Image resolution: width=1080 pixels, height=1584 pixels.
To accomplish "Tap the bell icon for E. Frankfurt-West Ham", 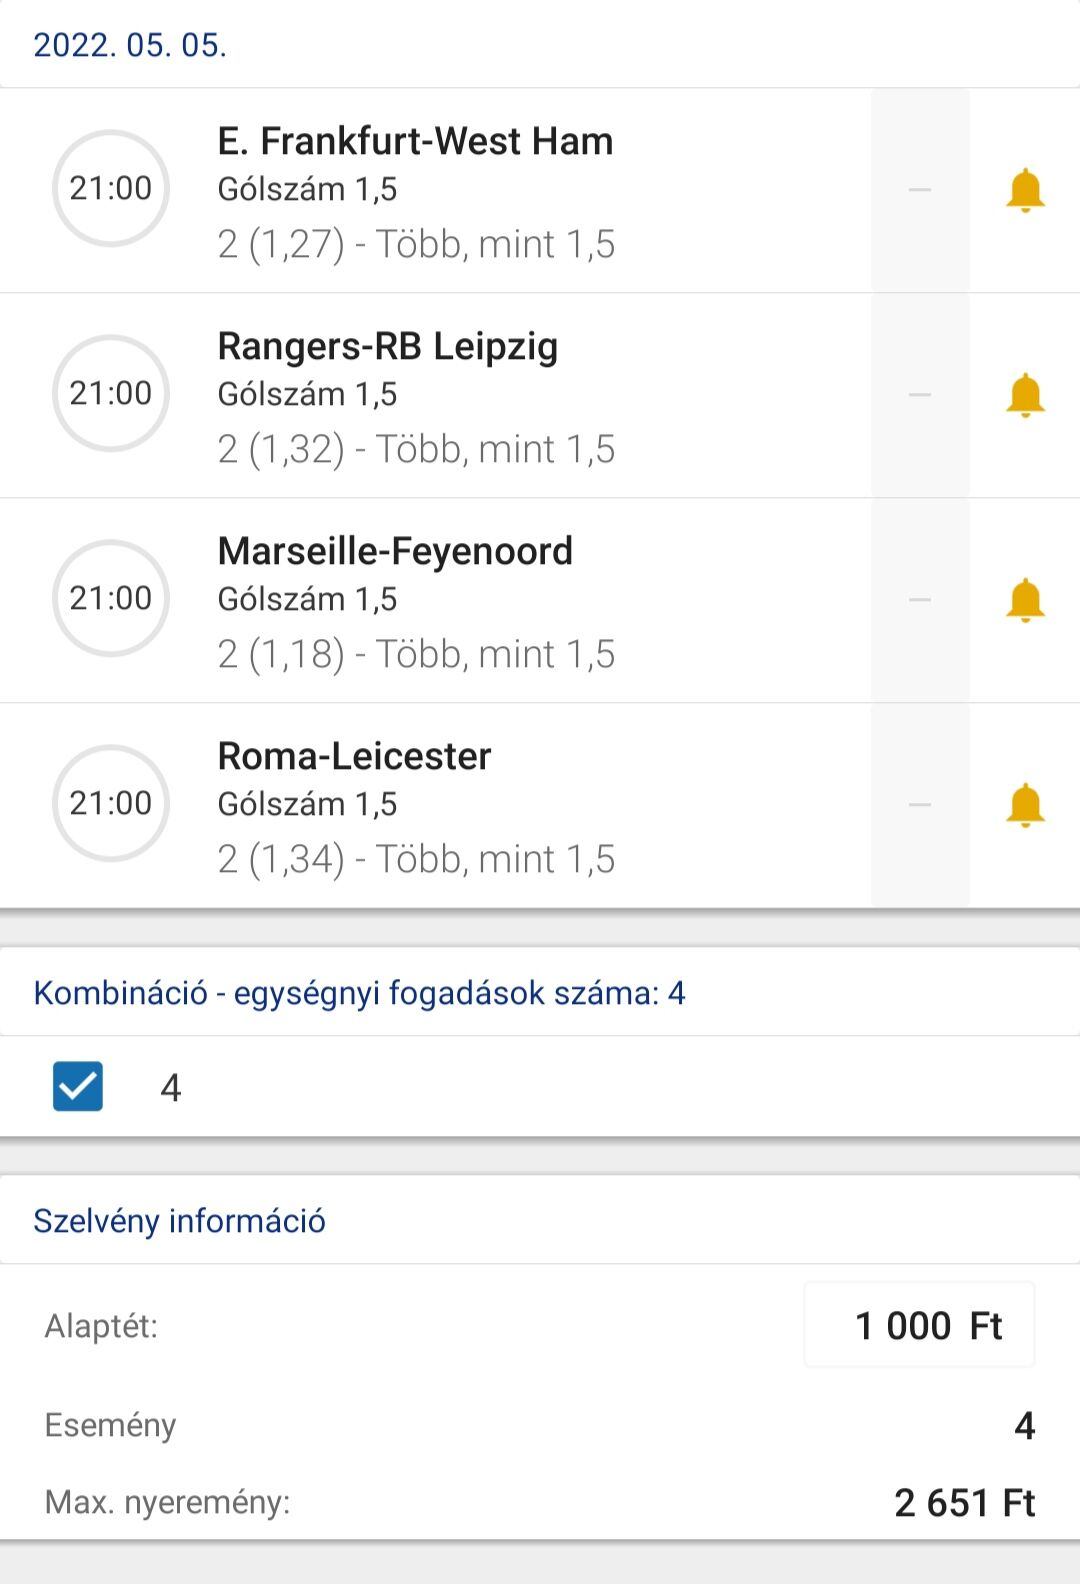I will [1025, 190].
